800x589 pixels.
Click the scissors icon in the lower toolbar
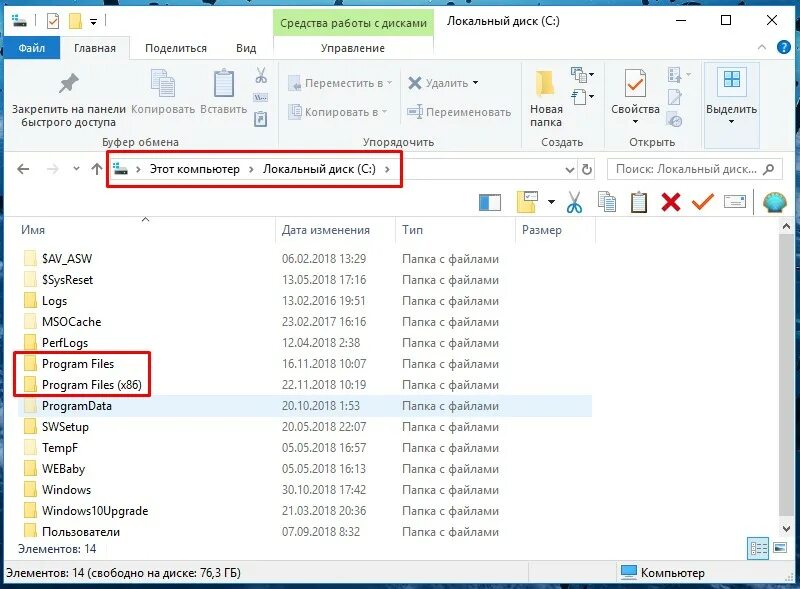point(574,202)
